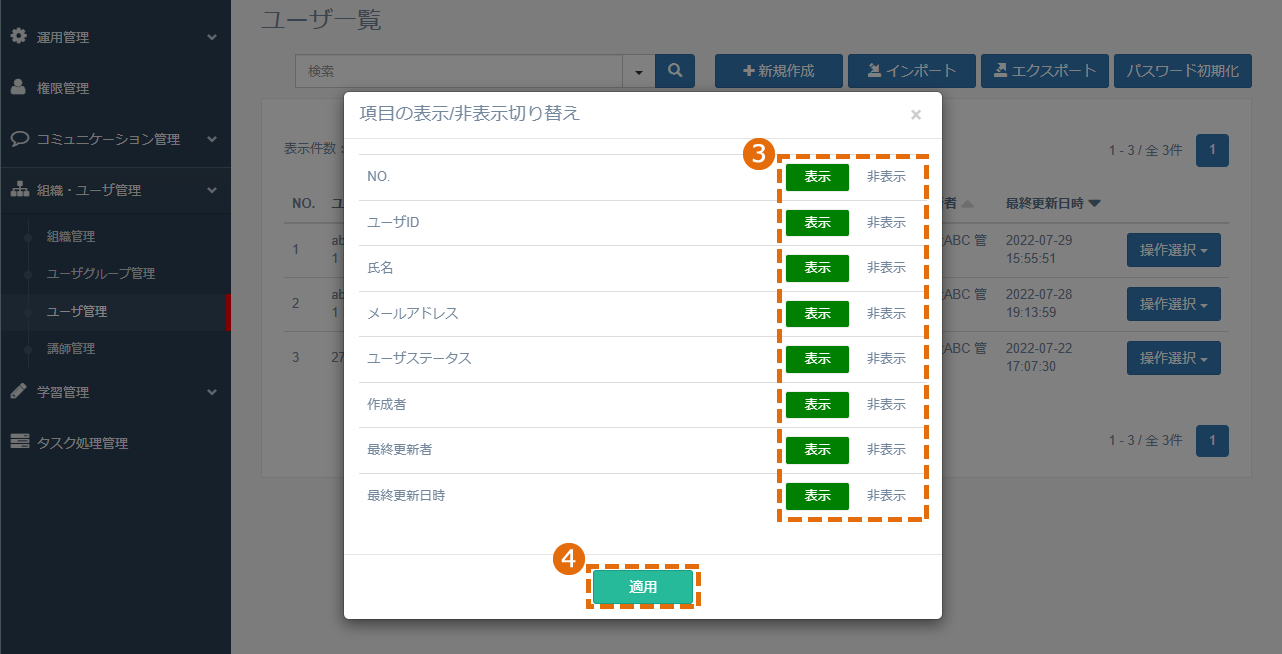Click the magnifying glass search button
1282x654 pixels.
tap(675, 71)
